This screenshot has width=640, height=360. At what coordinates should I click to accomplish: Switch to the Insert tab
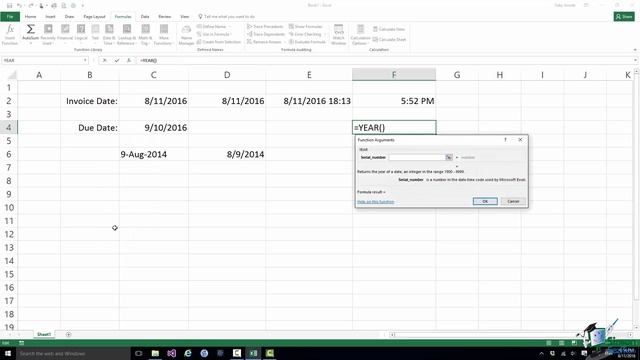[x=50, y=17]
